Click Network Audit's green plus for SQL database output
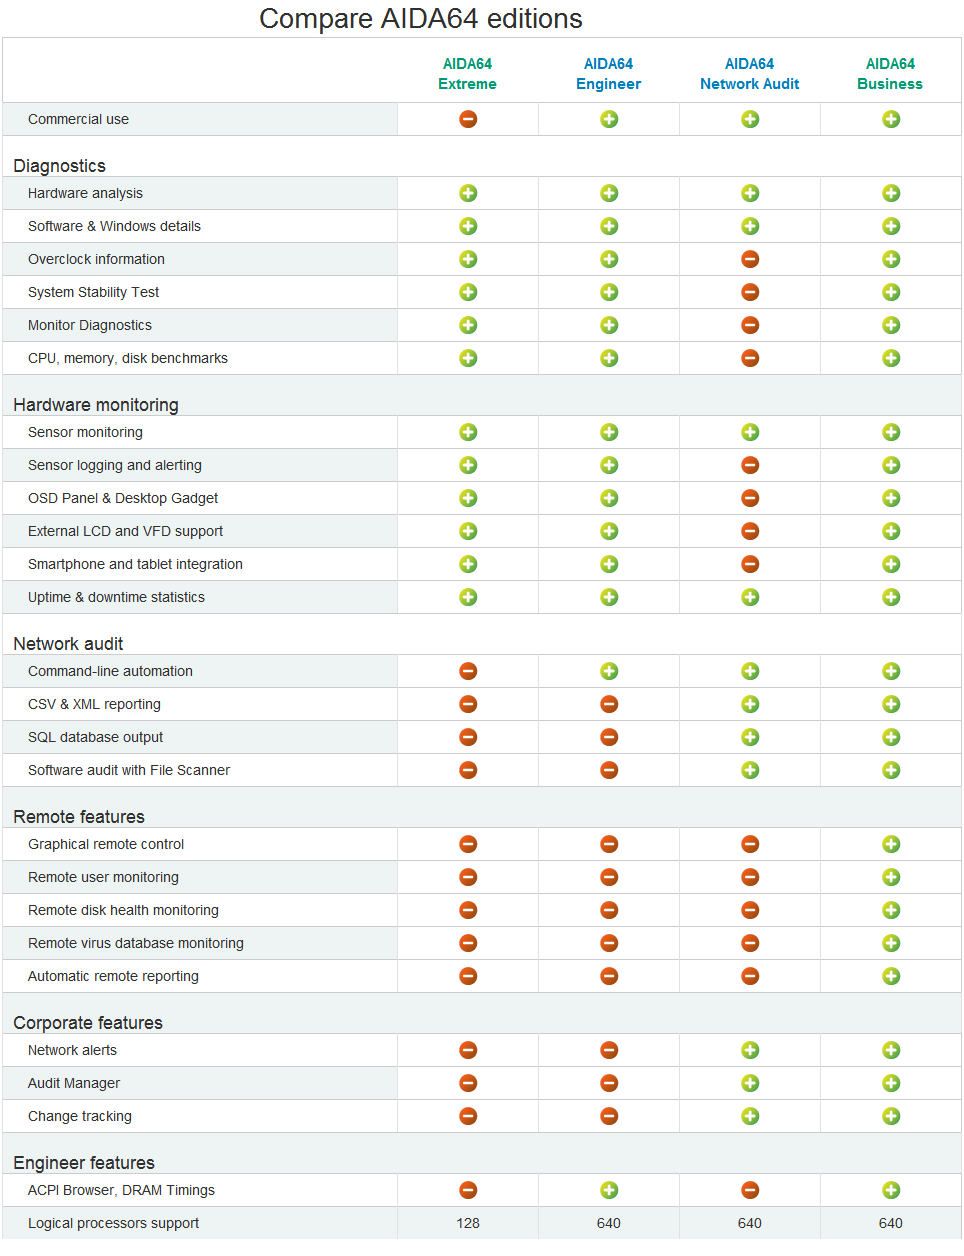Viewport: 964px width, 1256px height. coord(750,737)
